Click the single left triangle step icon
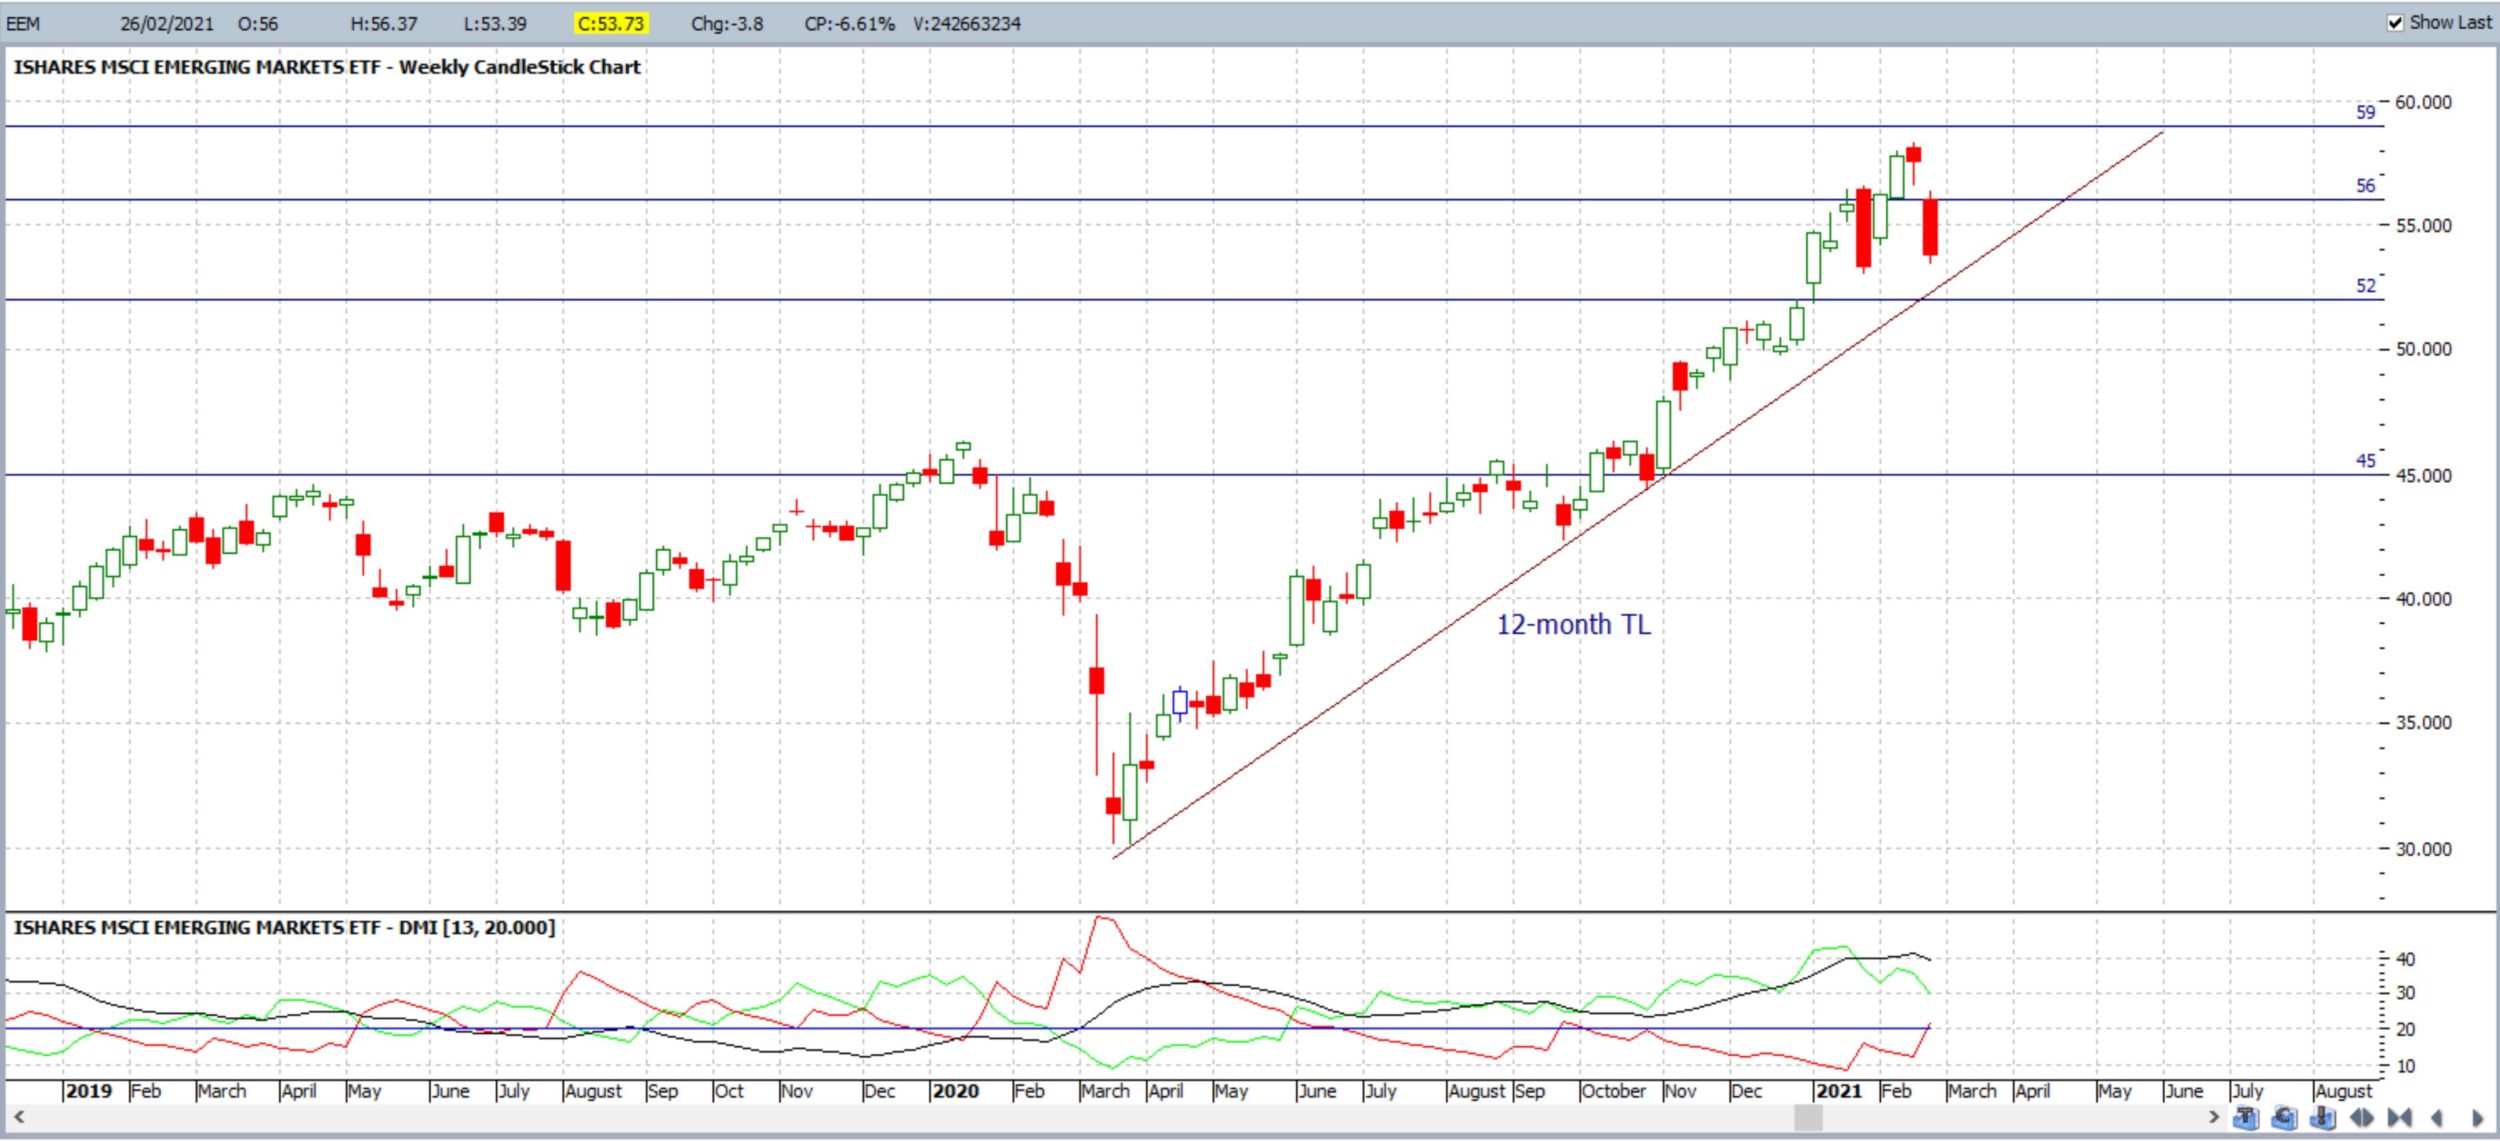Image resolution: width=2500 pixels, height=1141 pixels. click(2437, 1117)
